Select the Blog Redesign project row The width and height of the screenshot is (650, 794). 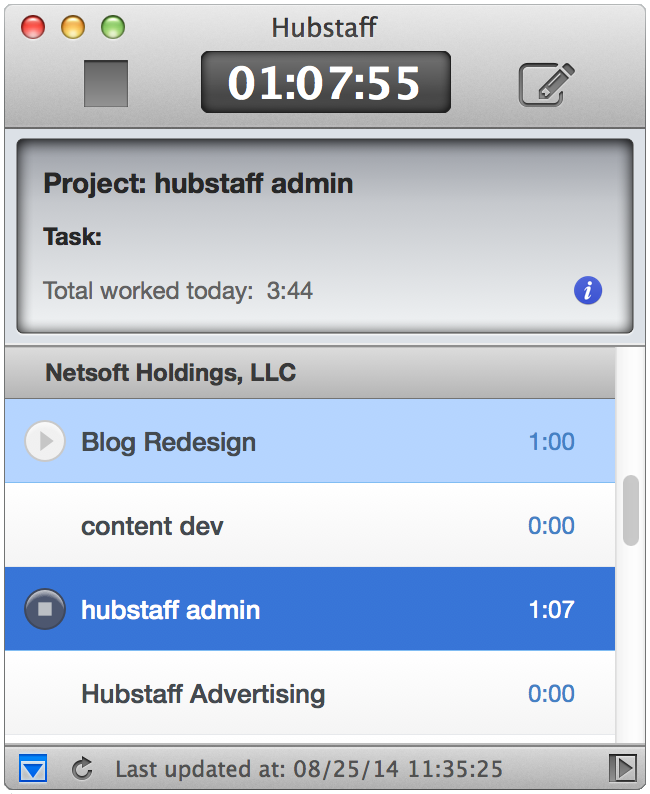(310, 441)
